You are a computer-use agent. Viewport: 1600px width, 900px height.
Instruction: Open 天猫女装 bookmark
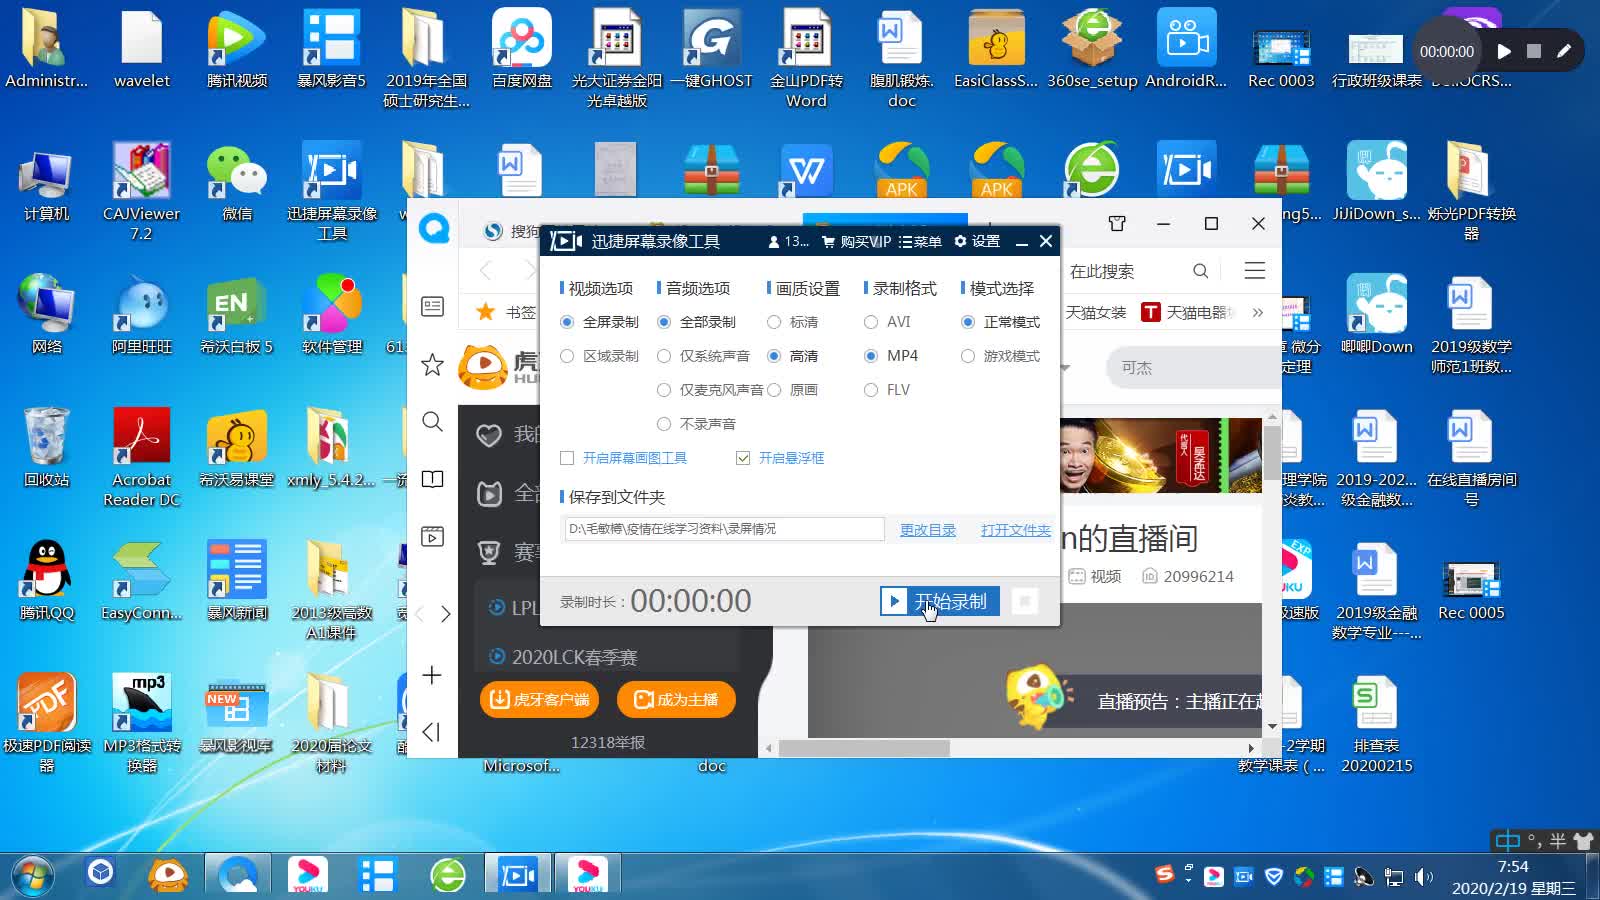pyautogui.click(x=1095, y=313)
